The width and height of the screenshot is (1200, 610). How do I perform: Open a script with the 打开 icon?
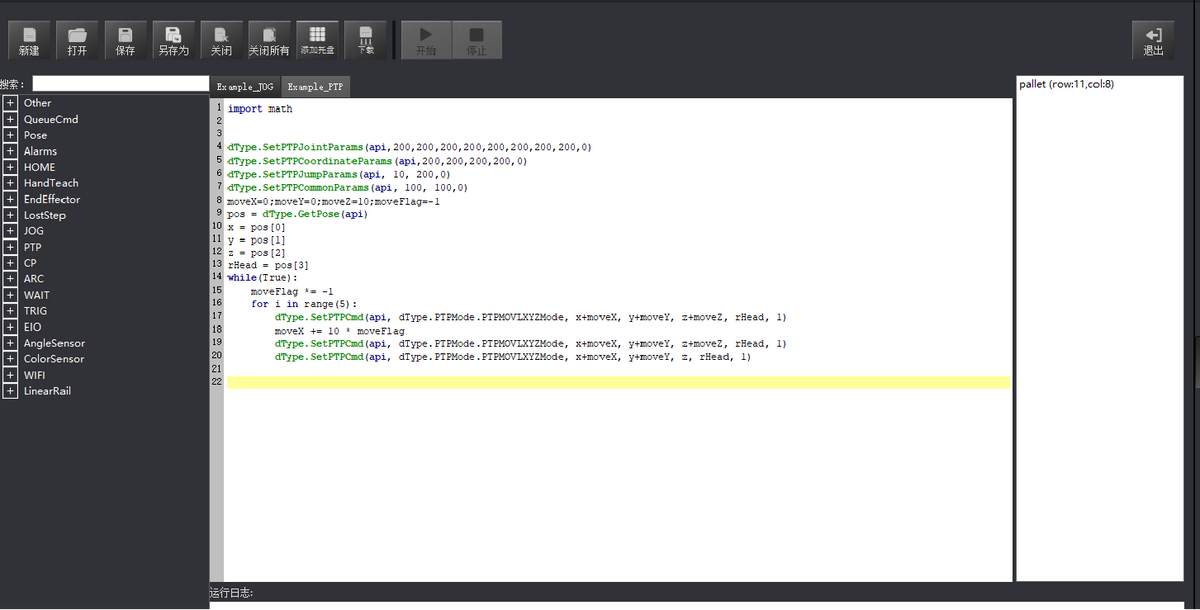pyautogui.click(x=77, y=40)
